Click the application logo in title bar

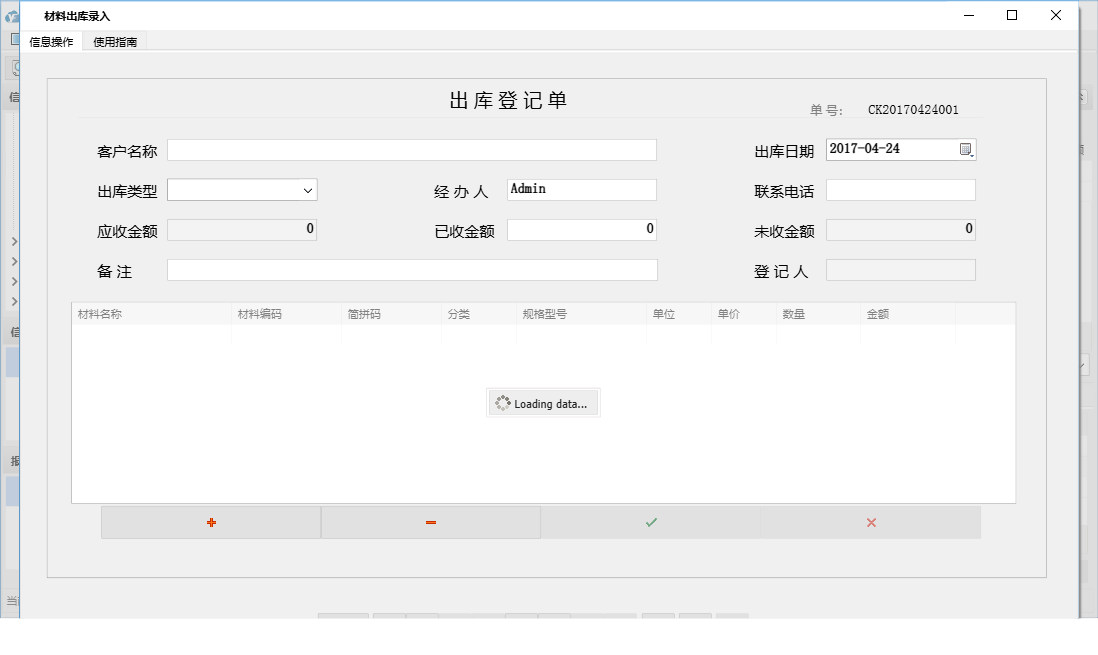(13, 14)
